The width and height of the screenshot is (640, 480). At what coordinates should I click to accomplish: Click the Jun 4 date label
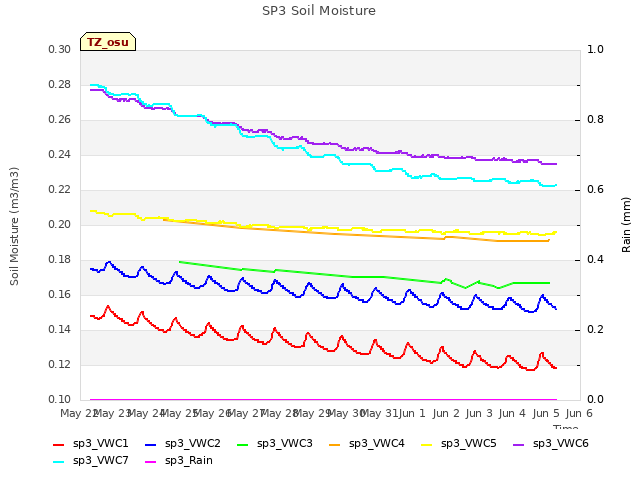(x=512, y=413)
